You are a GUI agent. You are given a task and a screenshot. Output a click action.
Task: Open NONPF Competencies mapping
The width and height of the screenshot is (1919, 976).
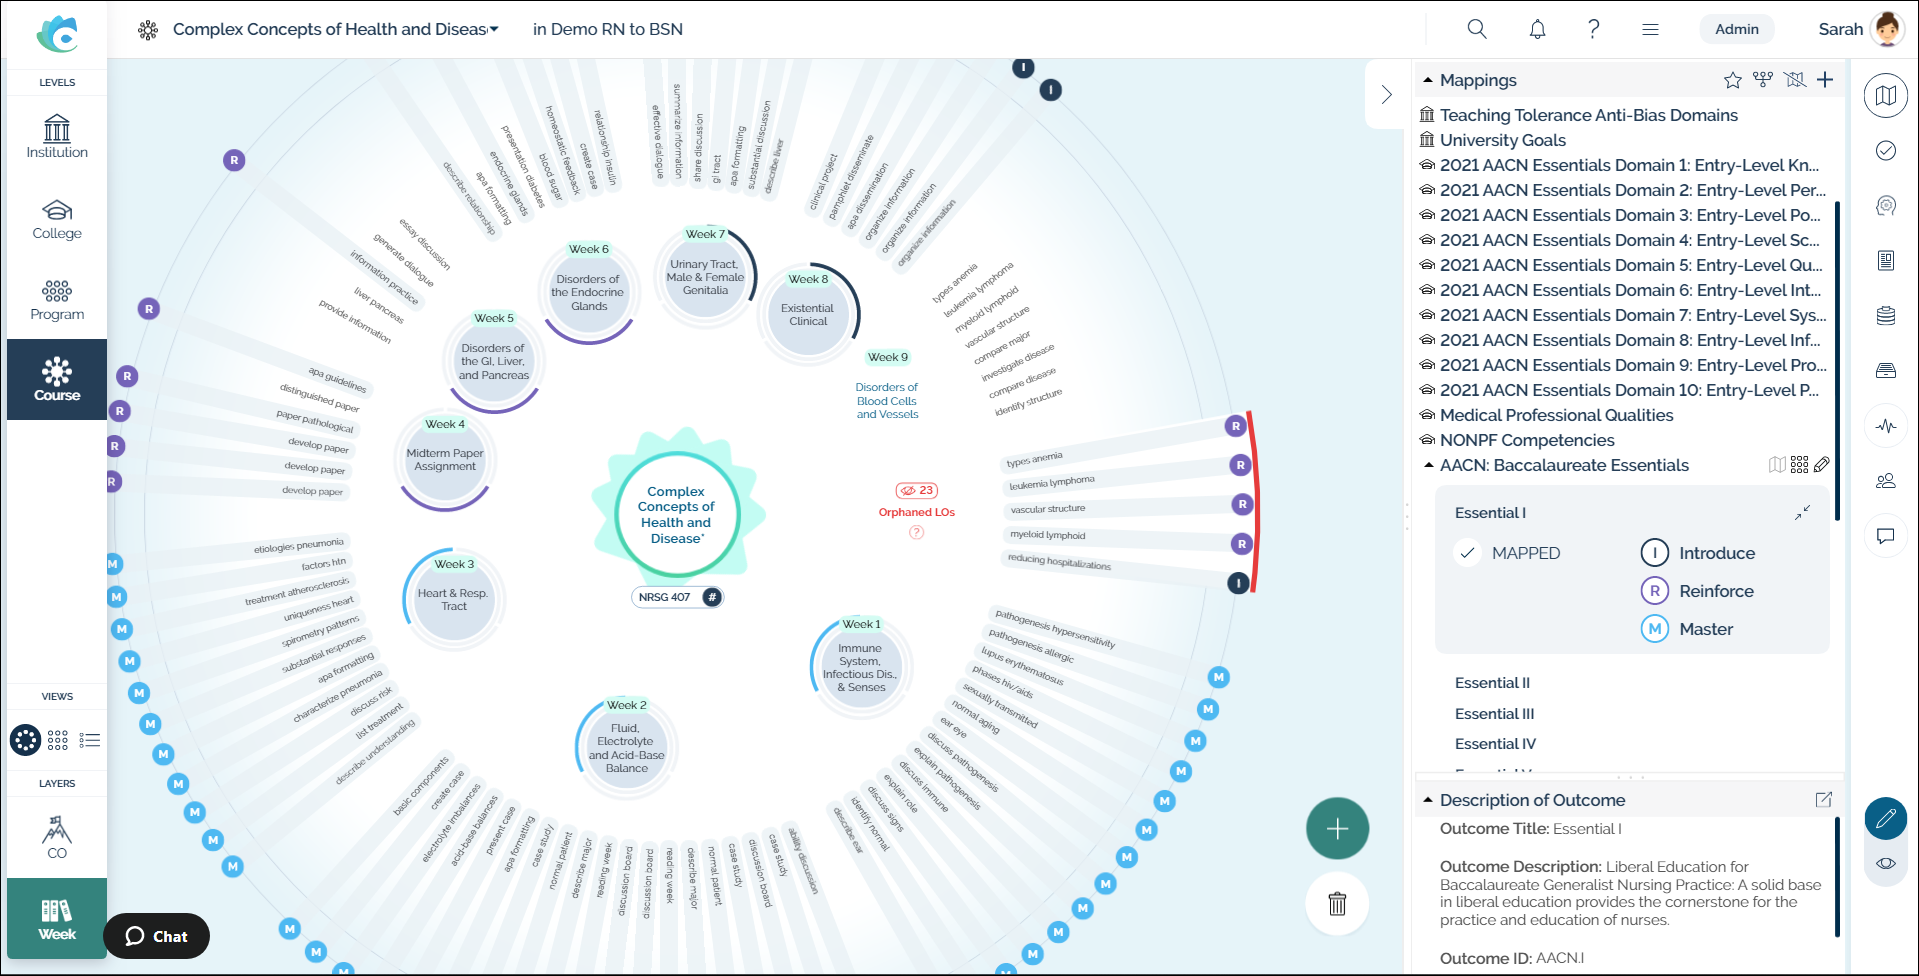[1527, 440]
